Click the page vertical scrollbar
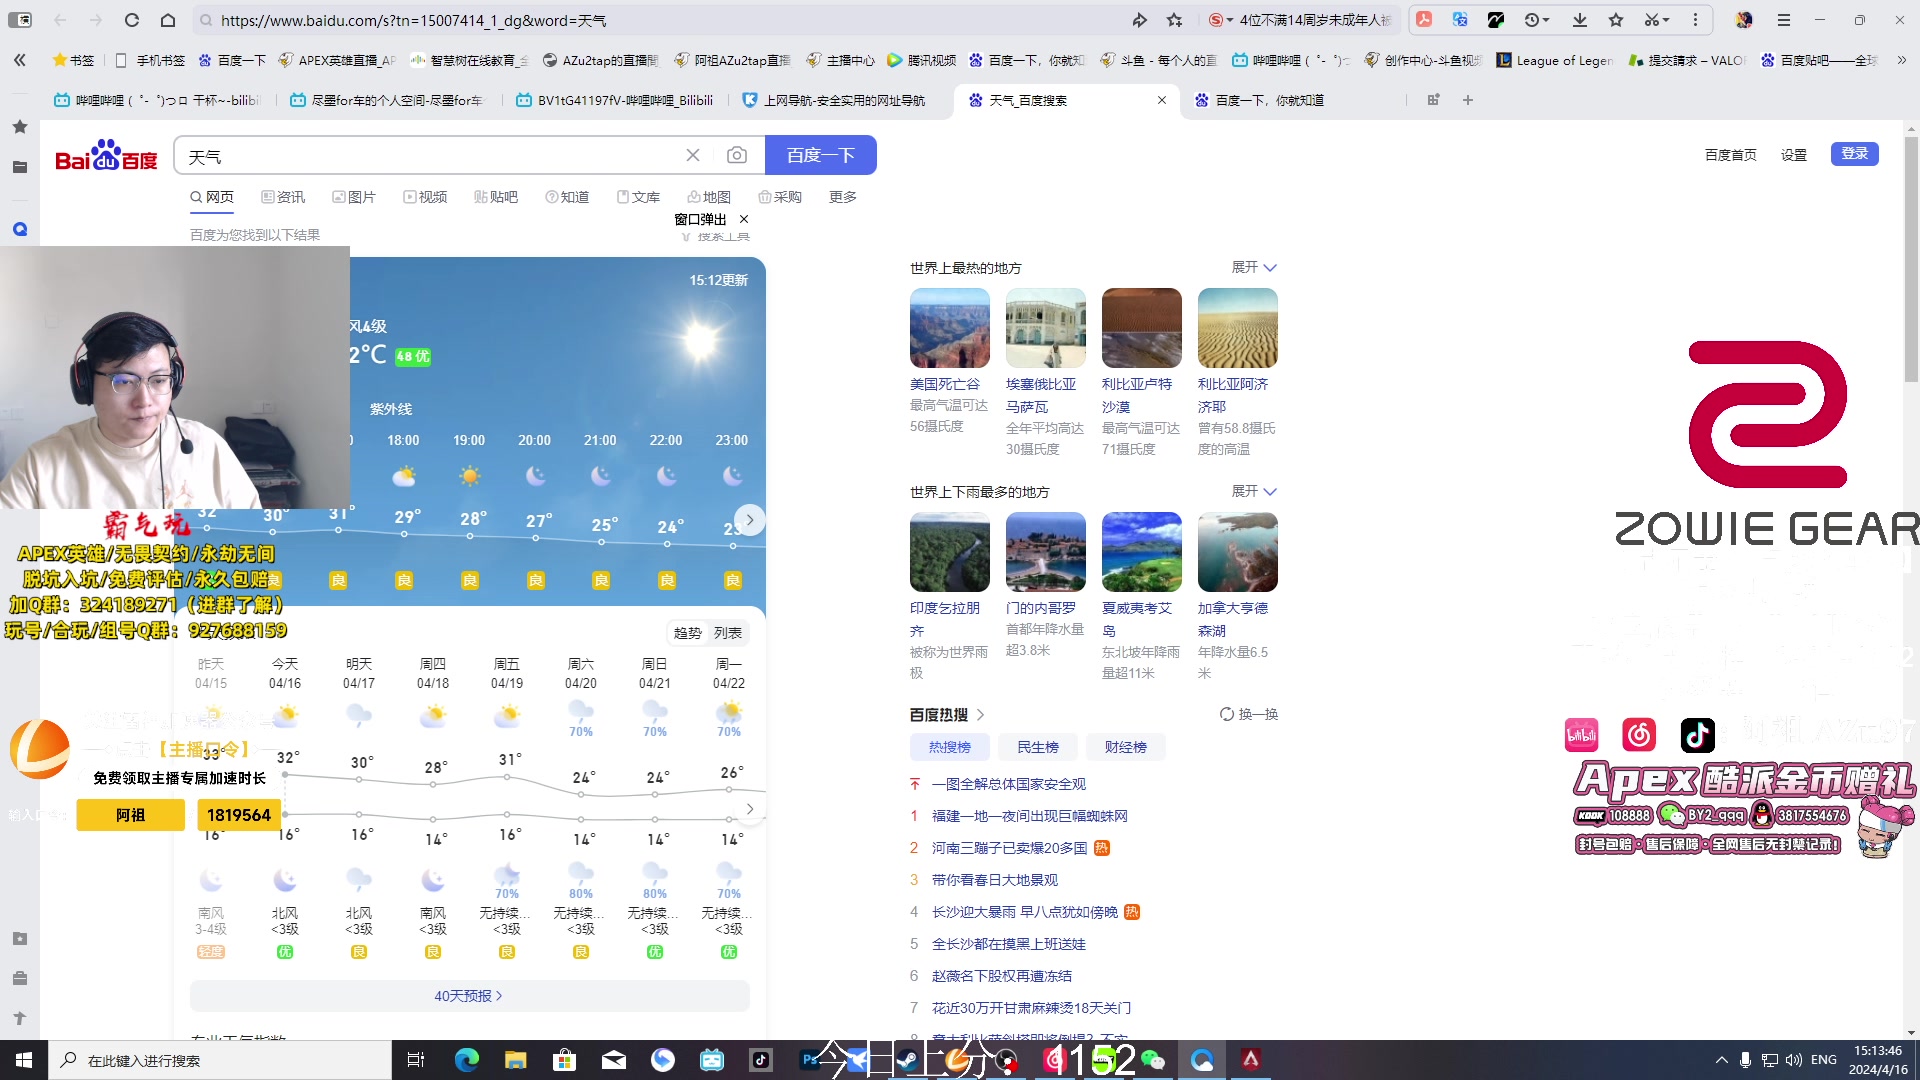 (x=1911, y=260)
